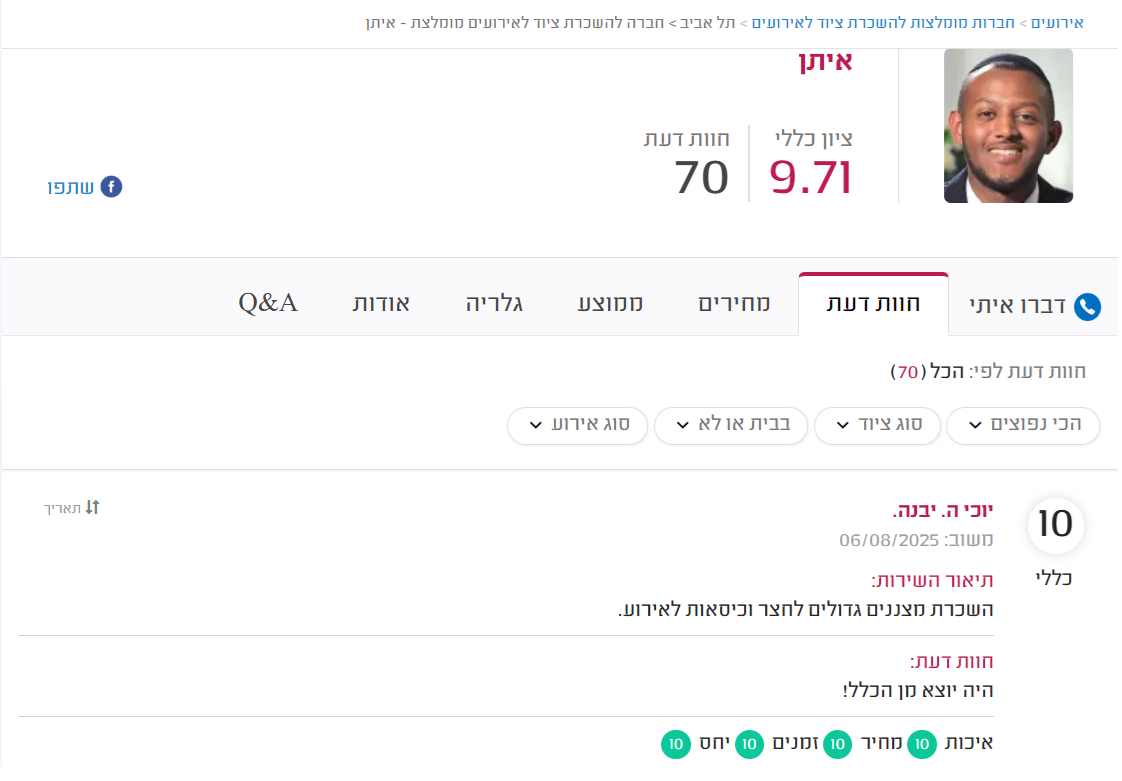The height and width of the screenshot is (781, 1122).
Task: Open the בבית או לא filter dropdown
Action: coord(731,425)
